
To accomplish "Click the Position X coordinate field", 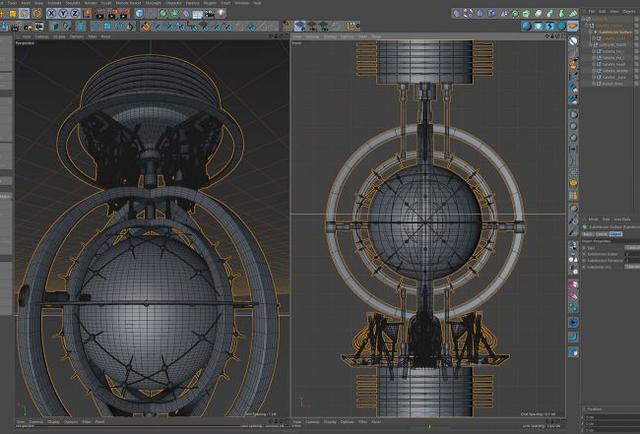I will (612, 417).
